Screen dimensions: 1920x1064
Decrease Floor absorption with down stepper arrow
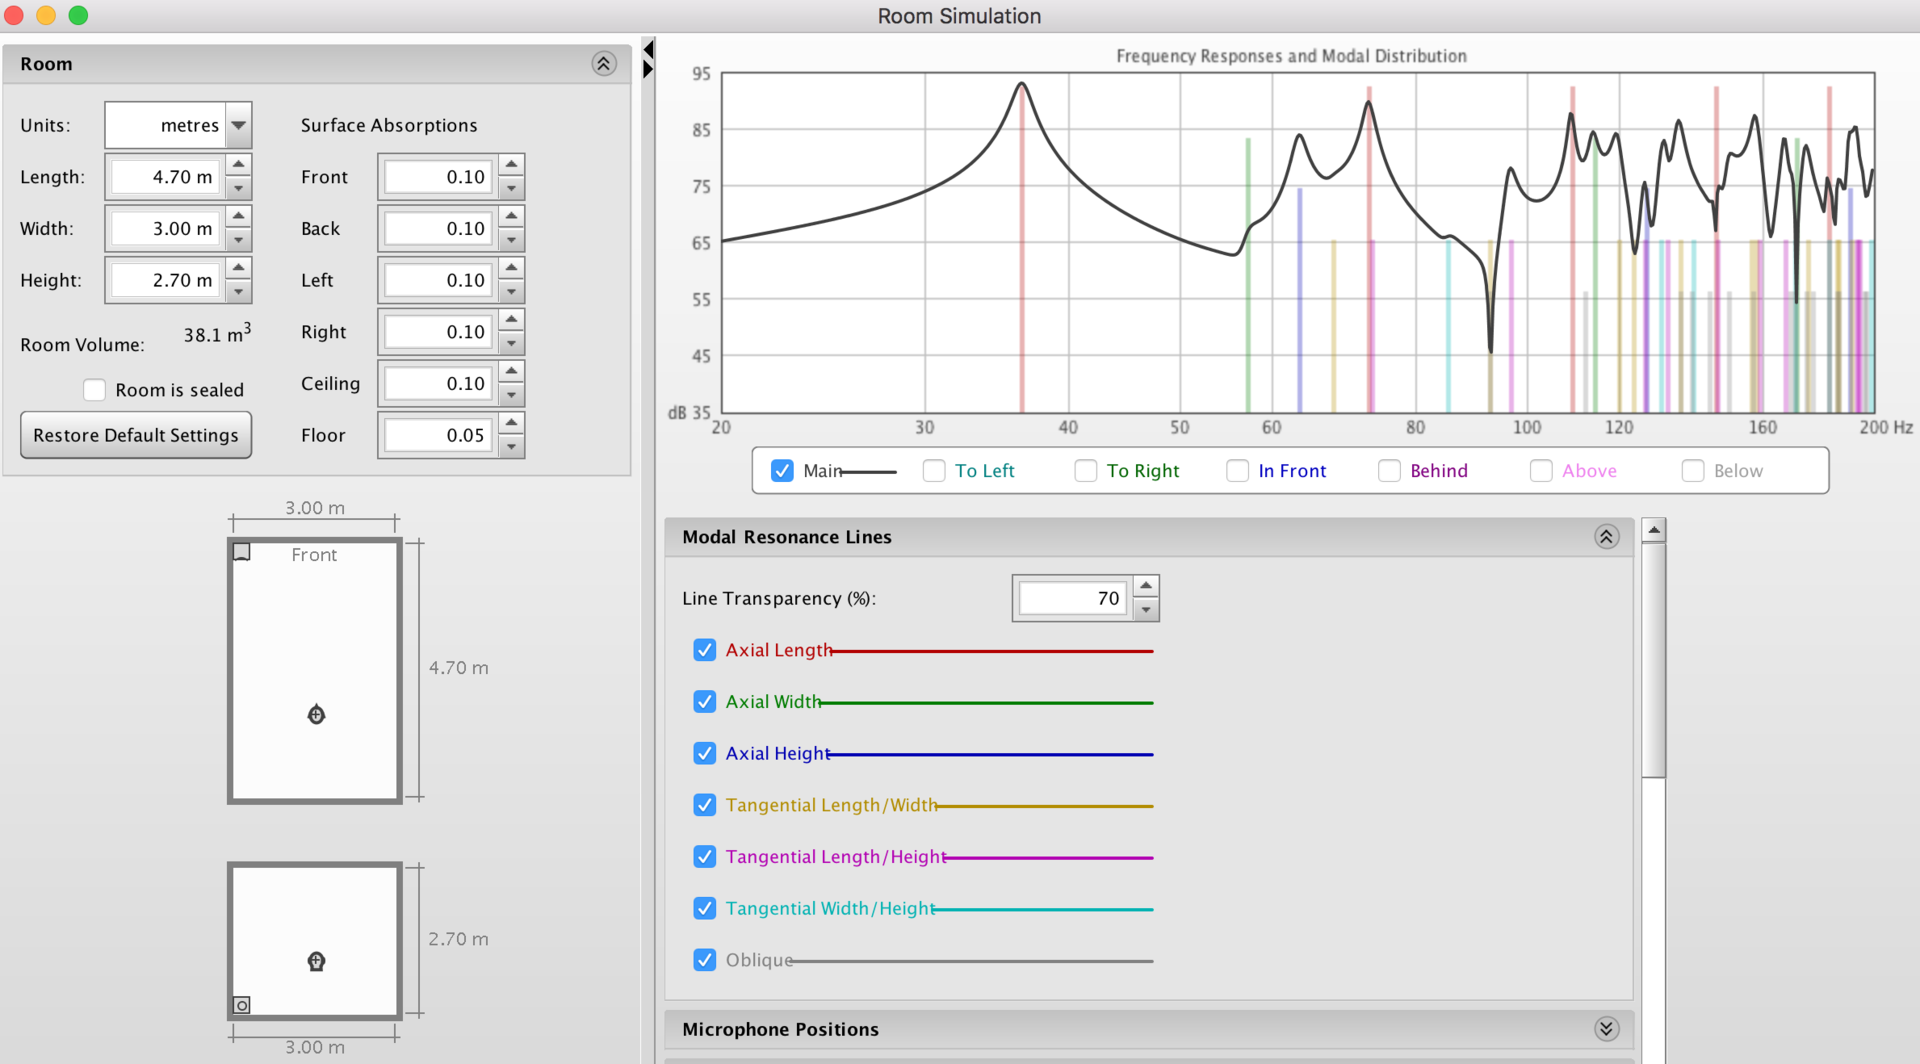coord(511,447)
